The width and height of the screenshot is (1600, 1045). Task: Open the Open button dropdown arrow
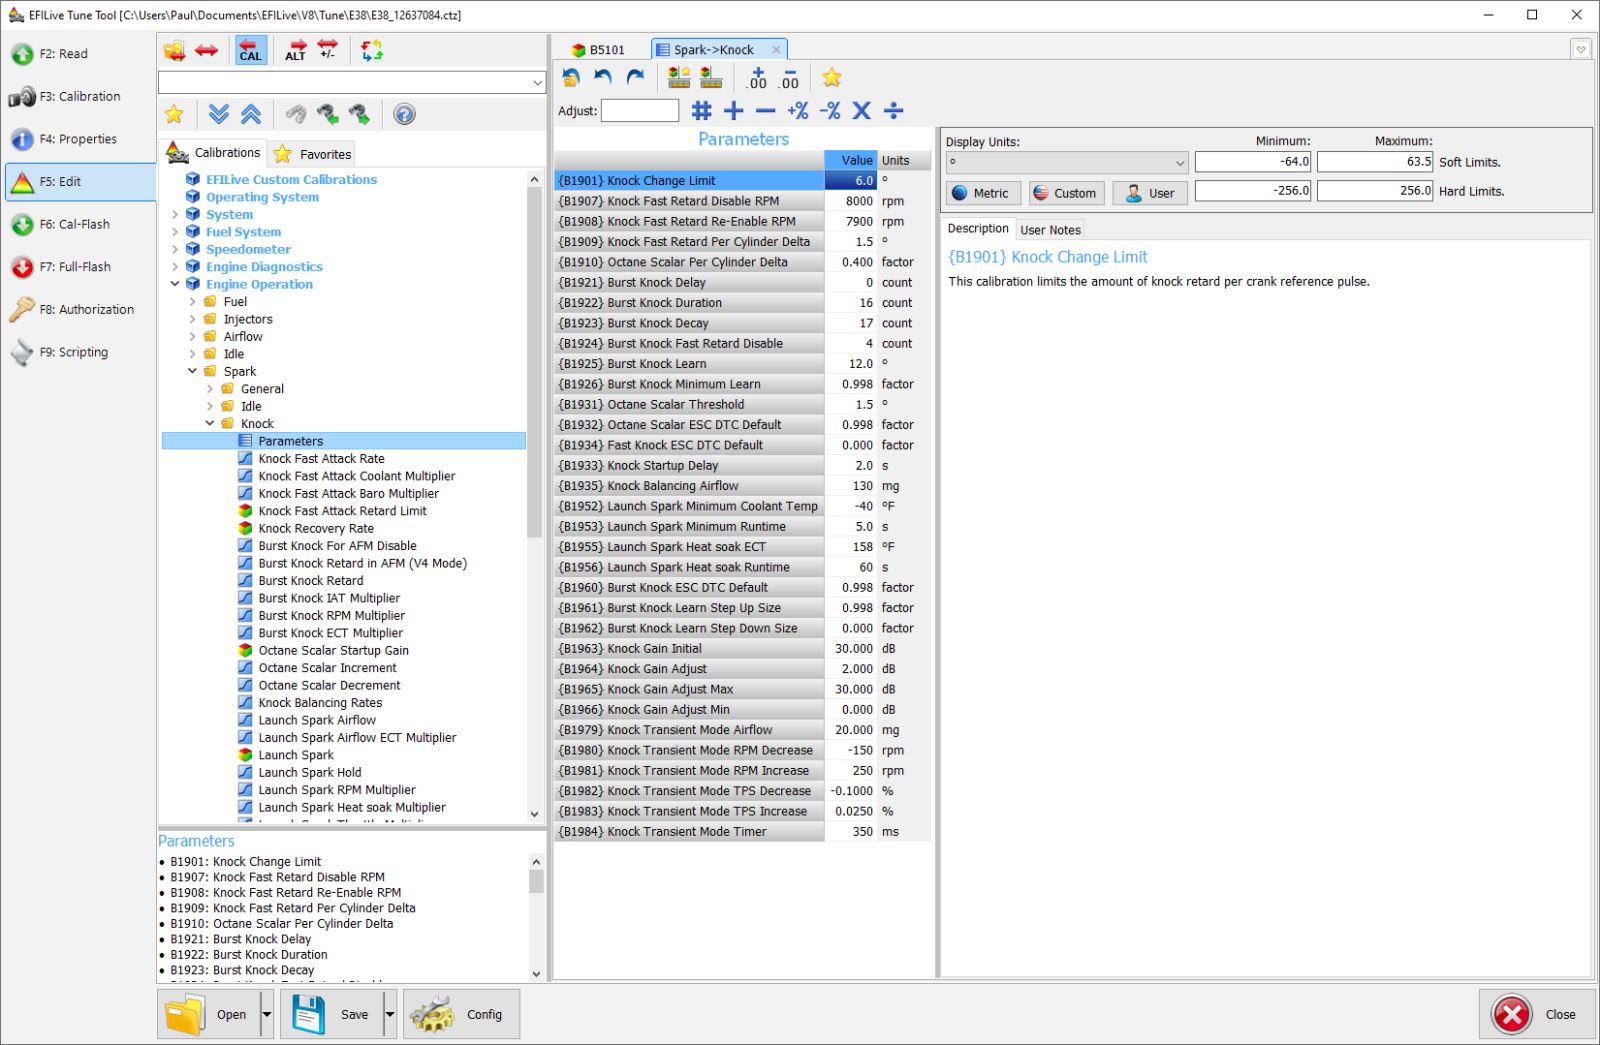point(267,1014)
